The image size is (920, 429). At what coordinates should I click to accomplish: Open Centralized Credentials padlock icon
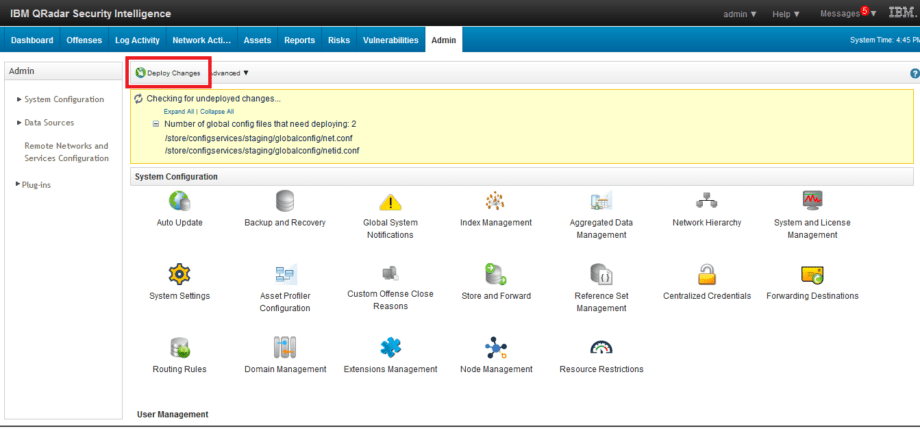tap(707, 274)
